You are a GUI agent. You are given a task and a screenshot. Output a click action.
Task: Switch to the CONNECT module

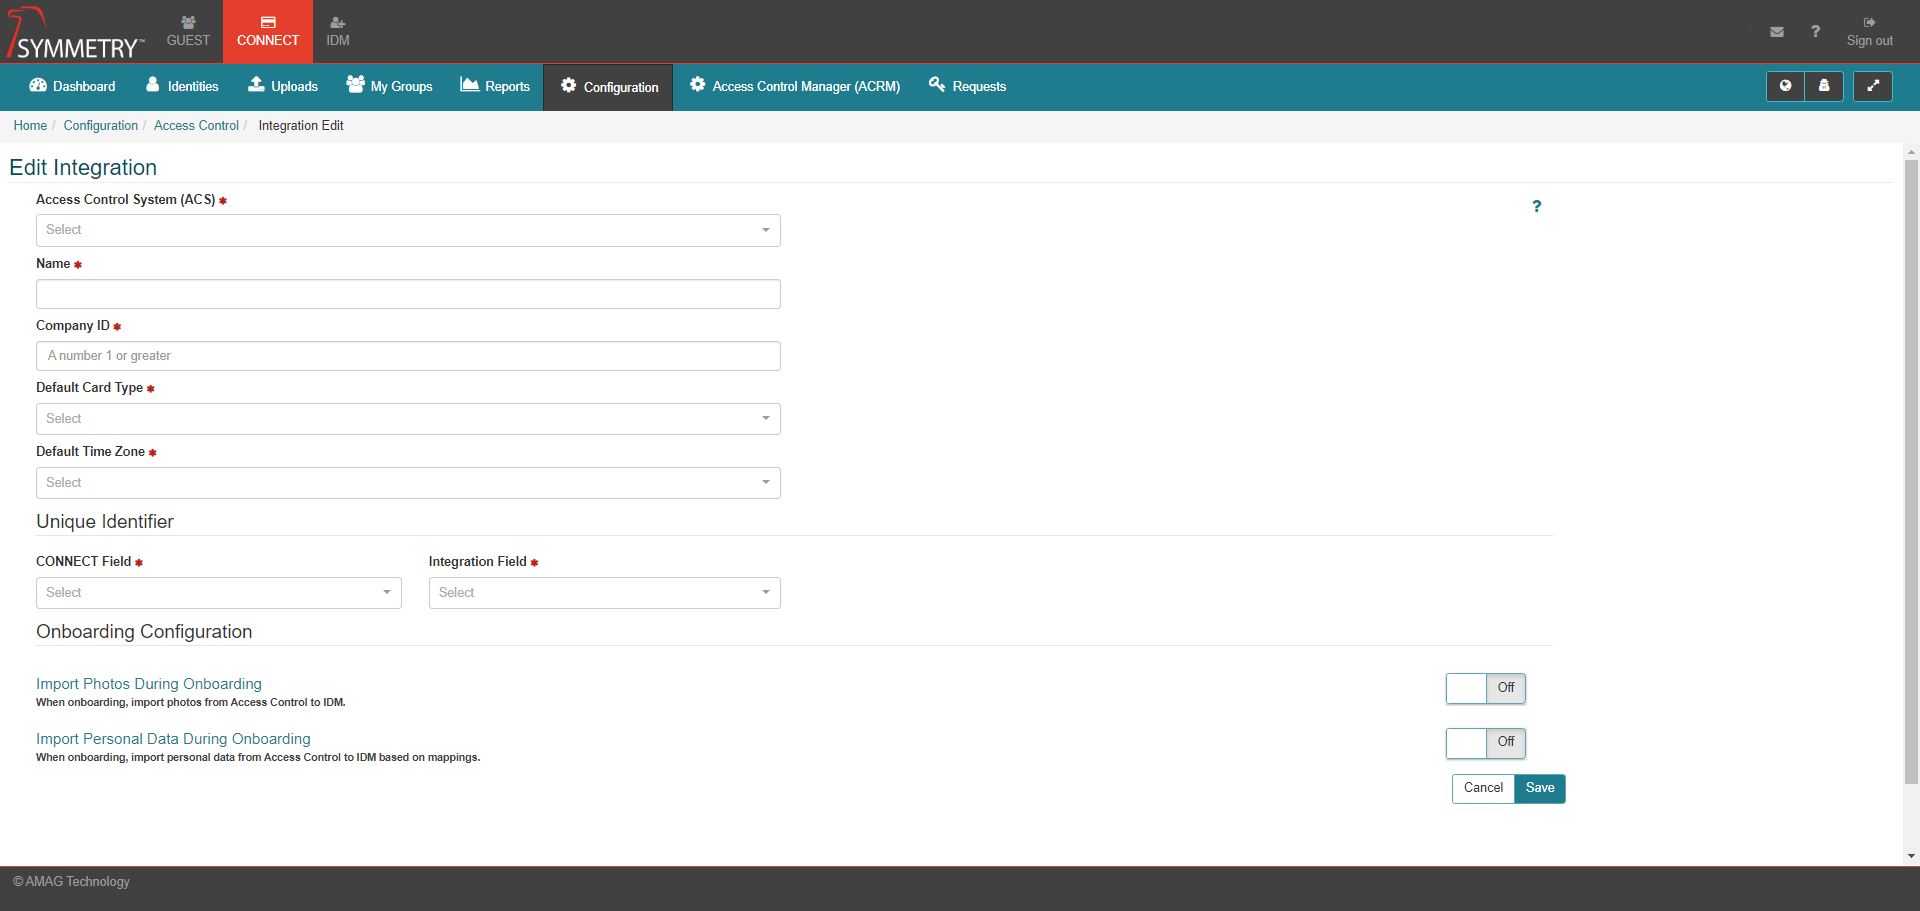[x=268, y=31]
